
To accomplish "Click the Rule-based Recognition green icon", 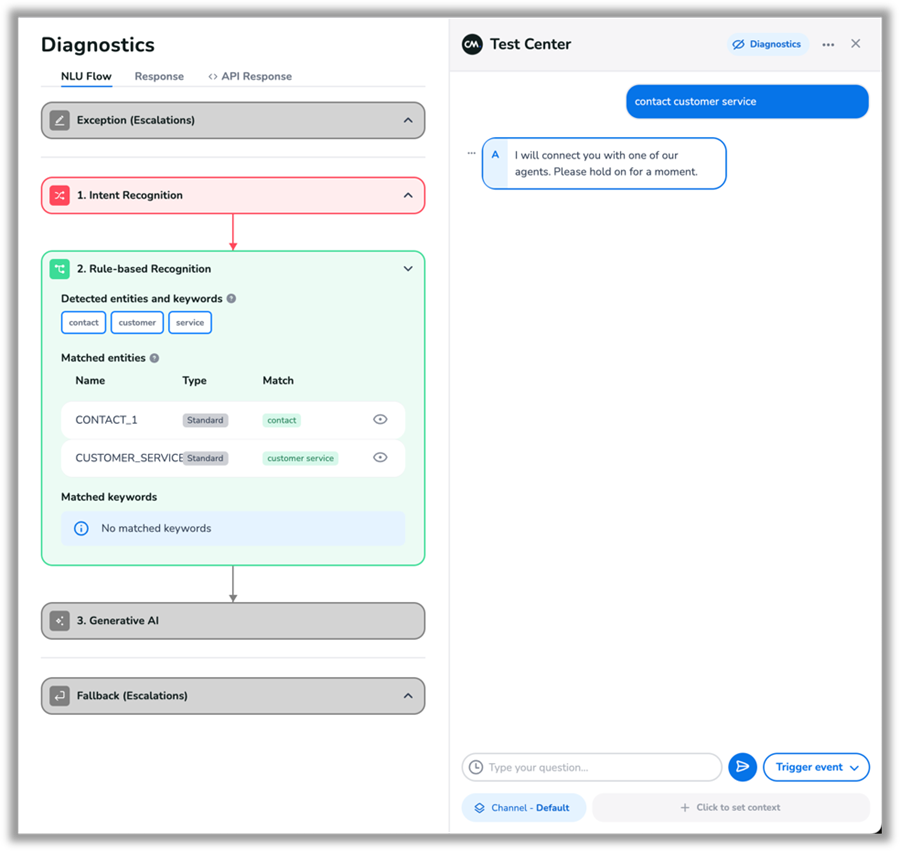I will tap(60, 269).
